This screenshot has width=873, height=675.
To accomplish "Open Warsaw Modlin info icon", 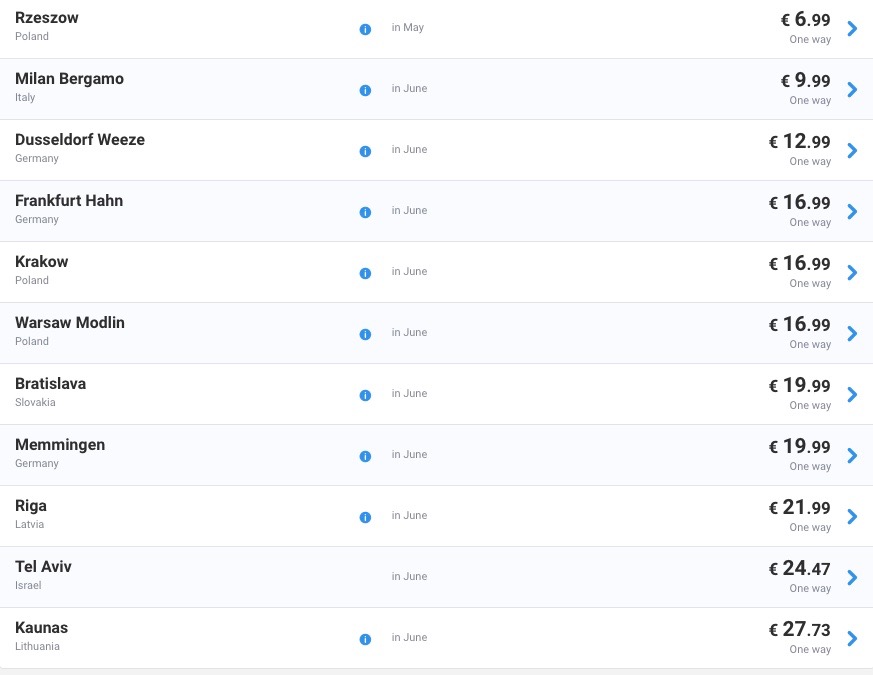I will 365,334.
